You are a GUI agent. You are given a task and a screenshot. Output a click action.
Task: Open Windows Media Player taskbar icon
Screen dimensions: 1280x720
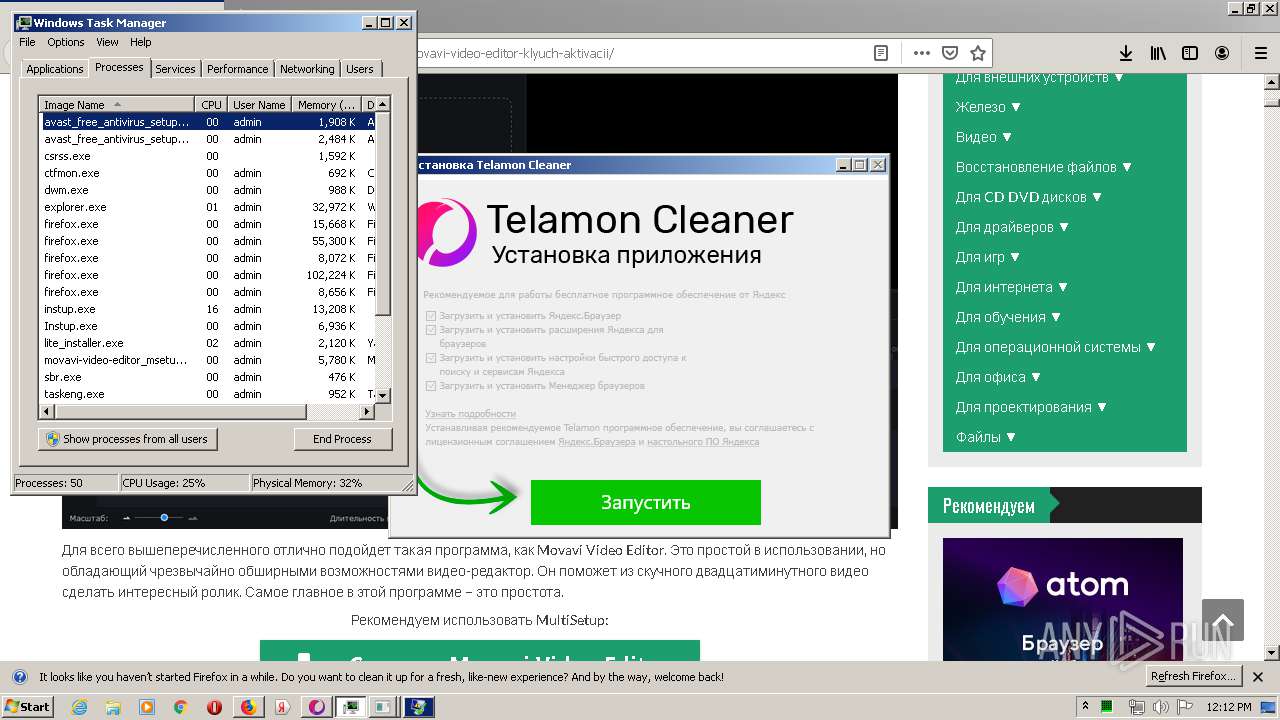click(147, 707)
